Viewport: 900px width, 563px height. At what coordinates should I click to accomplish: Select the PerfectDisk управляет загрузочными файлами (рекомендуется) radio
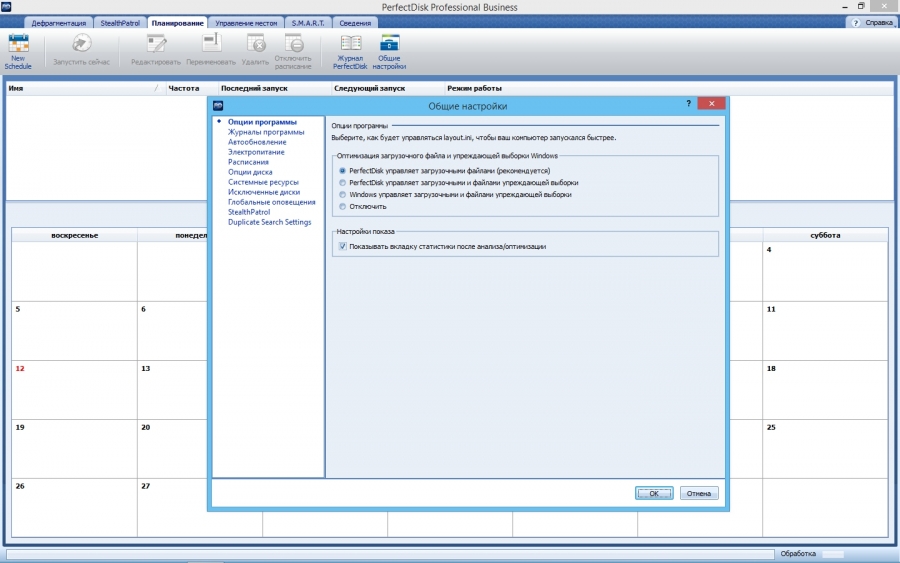click(x=343, y=171)
